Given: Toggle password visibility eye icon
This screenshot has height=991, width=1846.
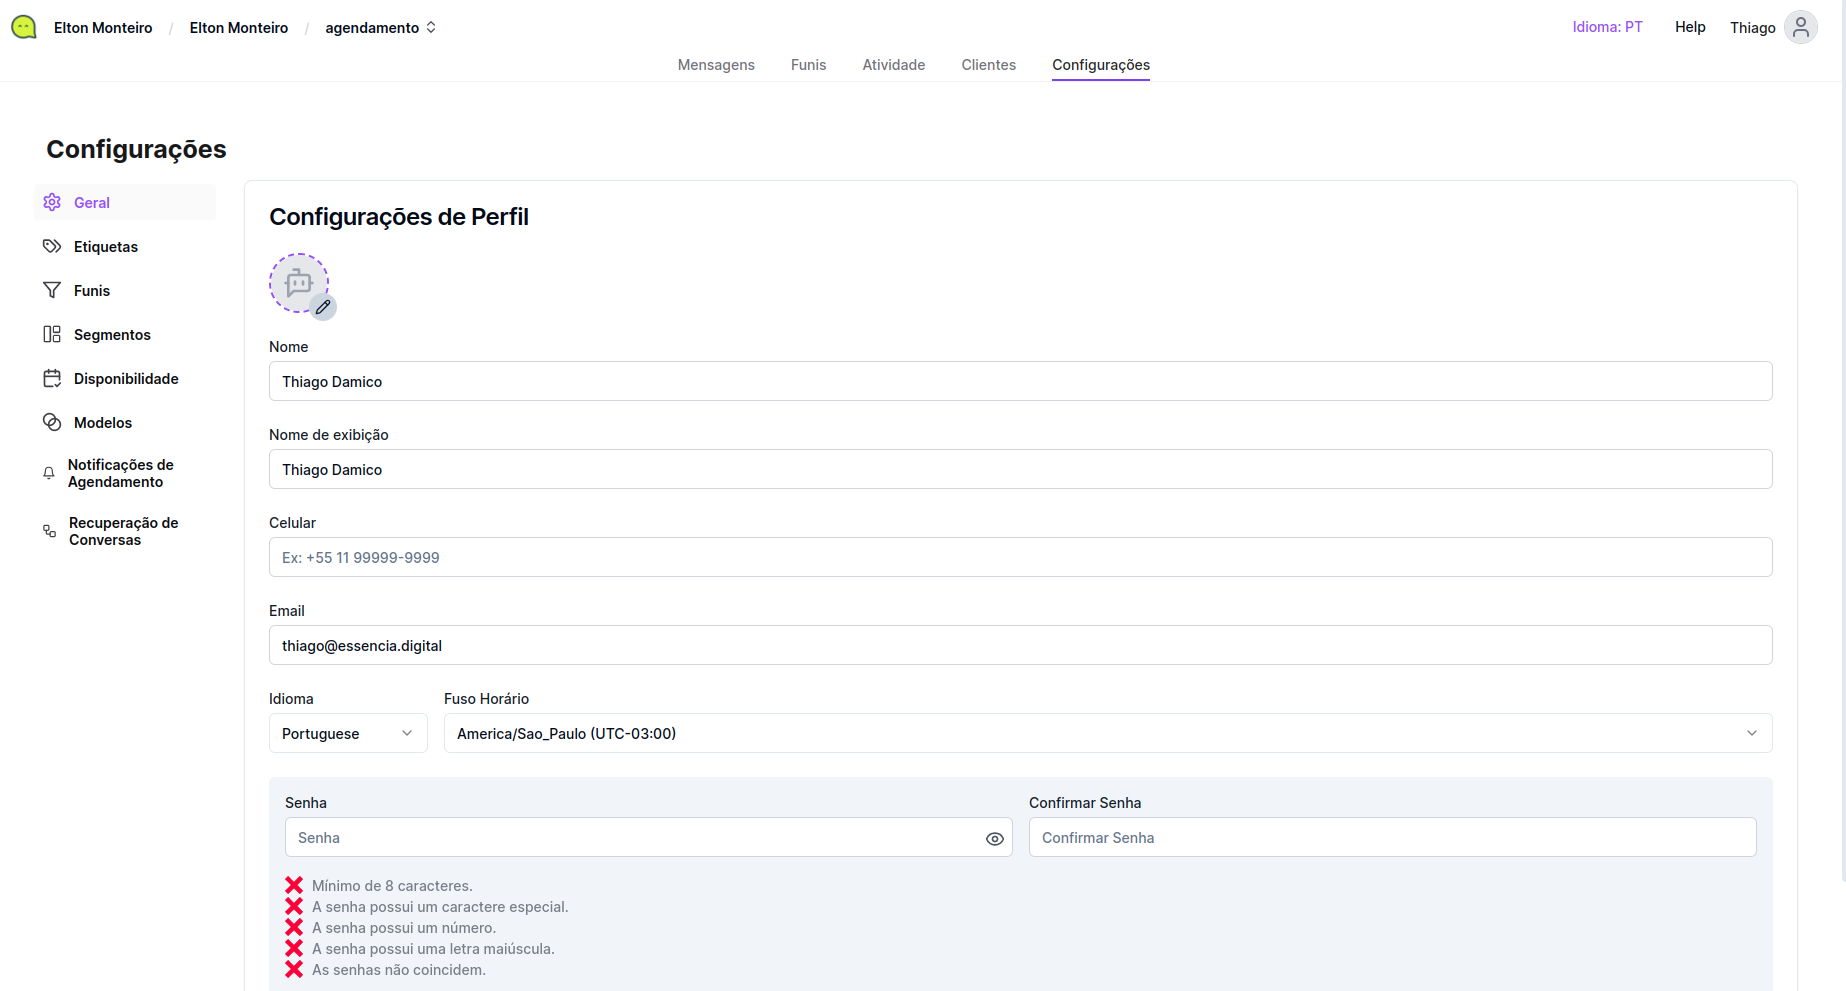Looking at the screenshot, I should coord(994,839).
